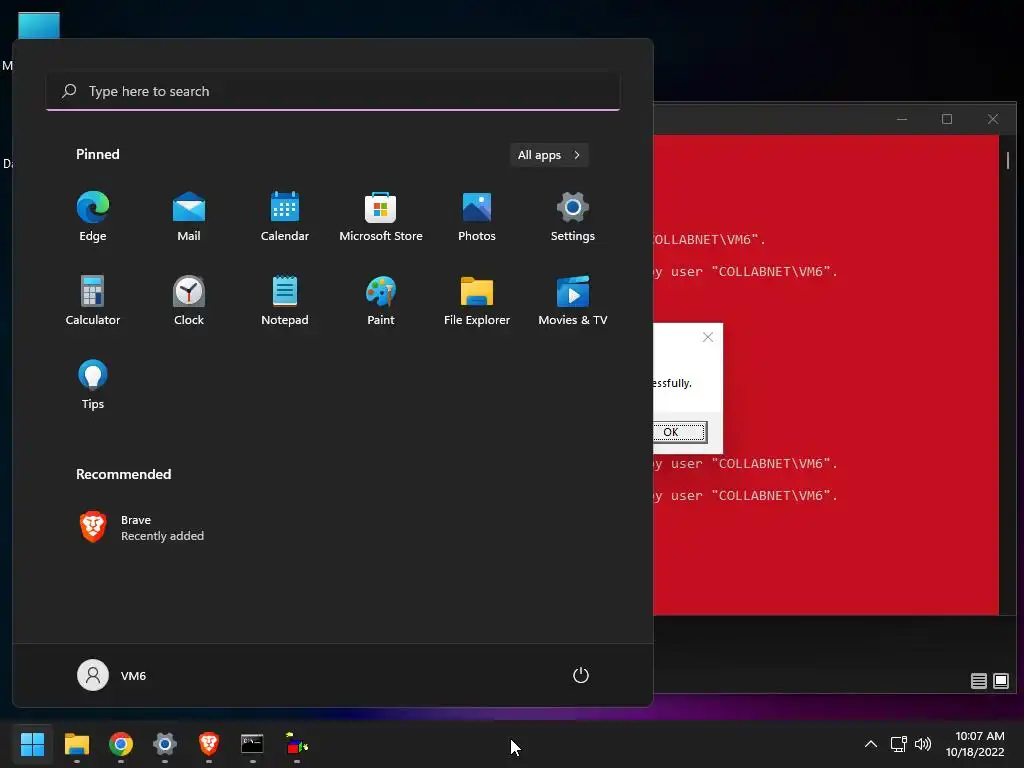Viewport: 1024px width, 768px height.
Task: Open File Explorer from the taskbar
Action: tap(76, 744)
